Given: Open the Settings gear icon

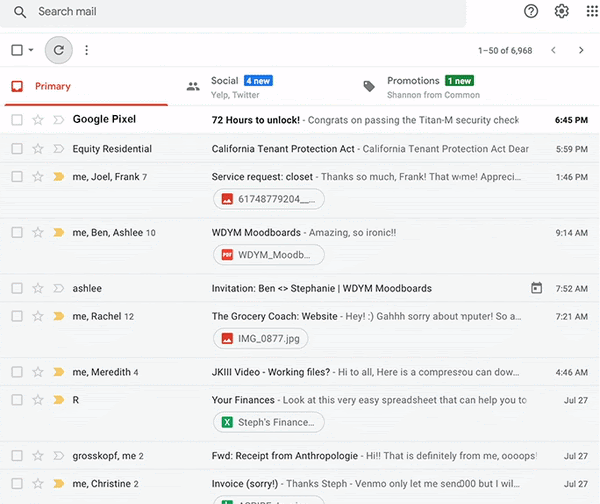Looking at the screenshot, I should [x=562, y=12].
